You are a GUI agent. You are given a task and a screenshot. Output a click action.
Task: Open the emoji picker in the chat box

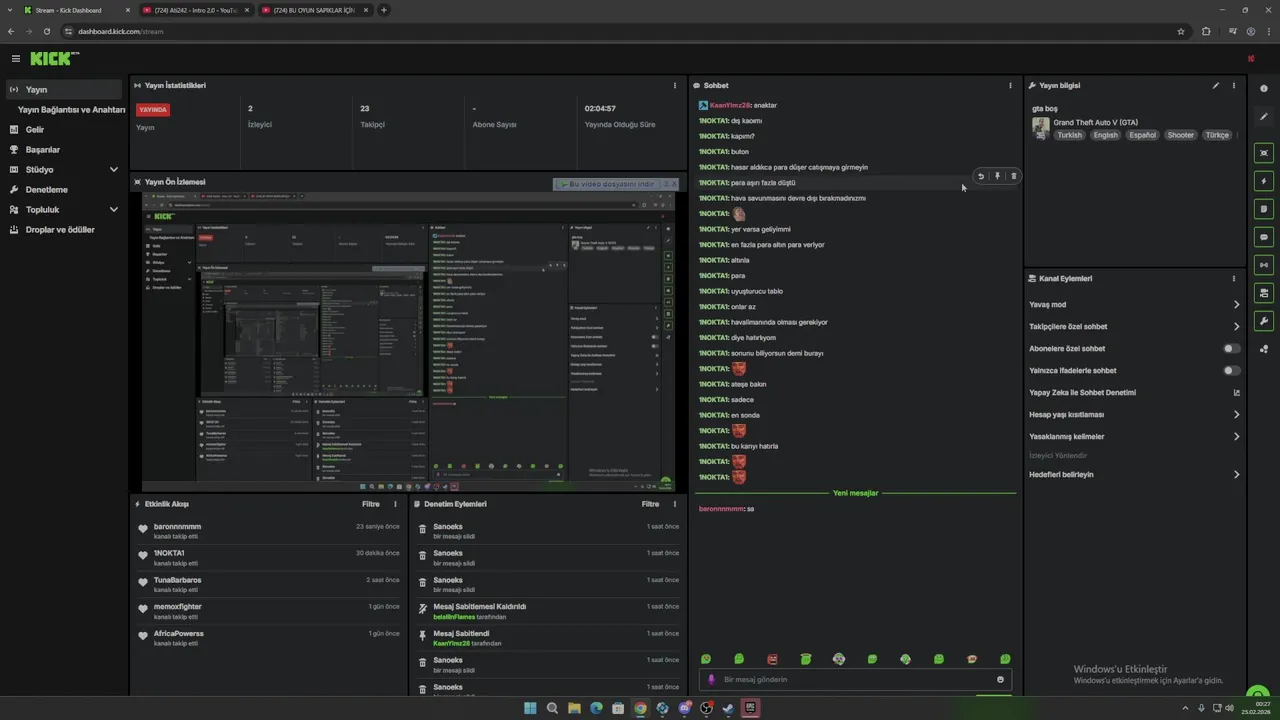[x=1000, y=680]
